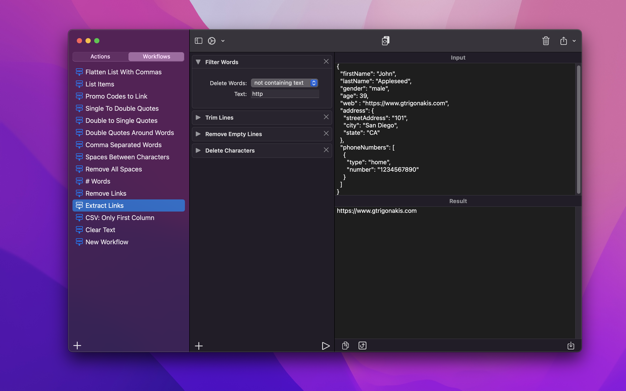The width and height of the screenshot is (626, 391).
Task: Expand the Trim Lines action
Action: (198, 117)
